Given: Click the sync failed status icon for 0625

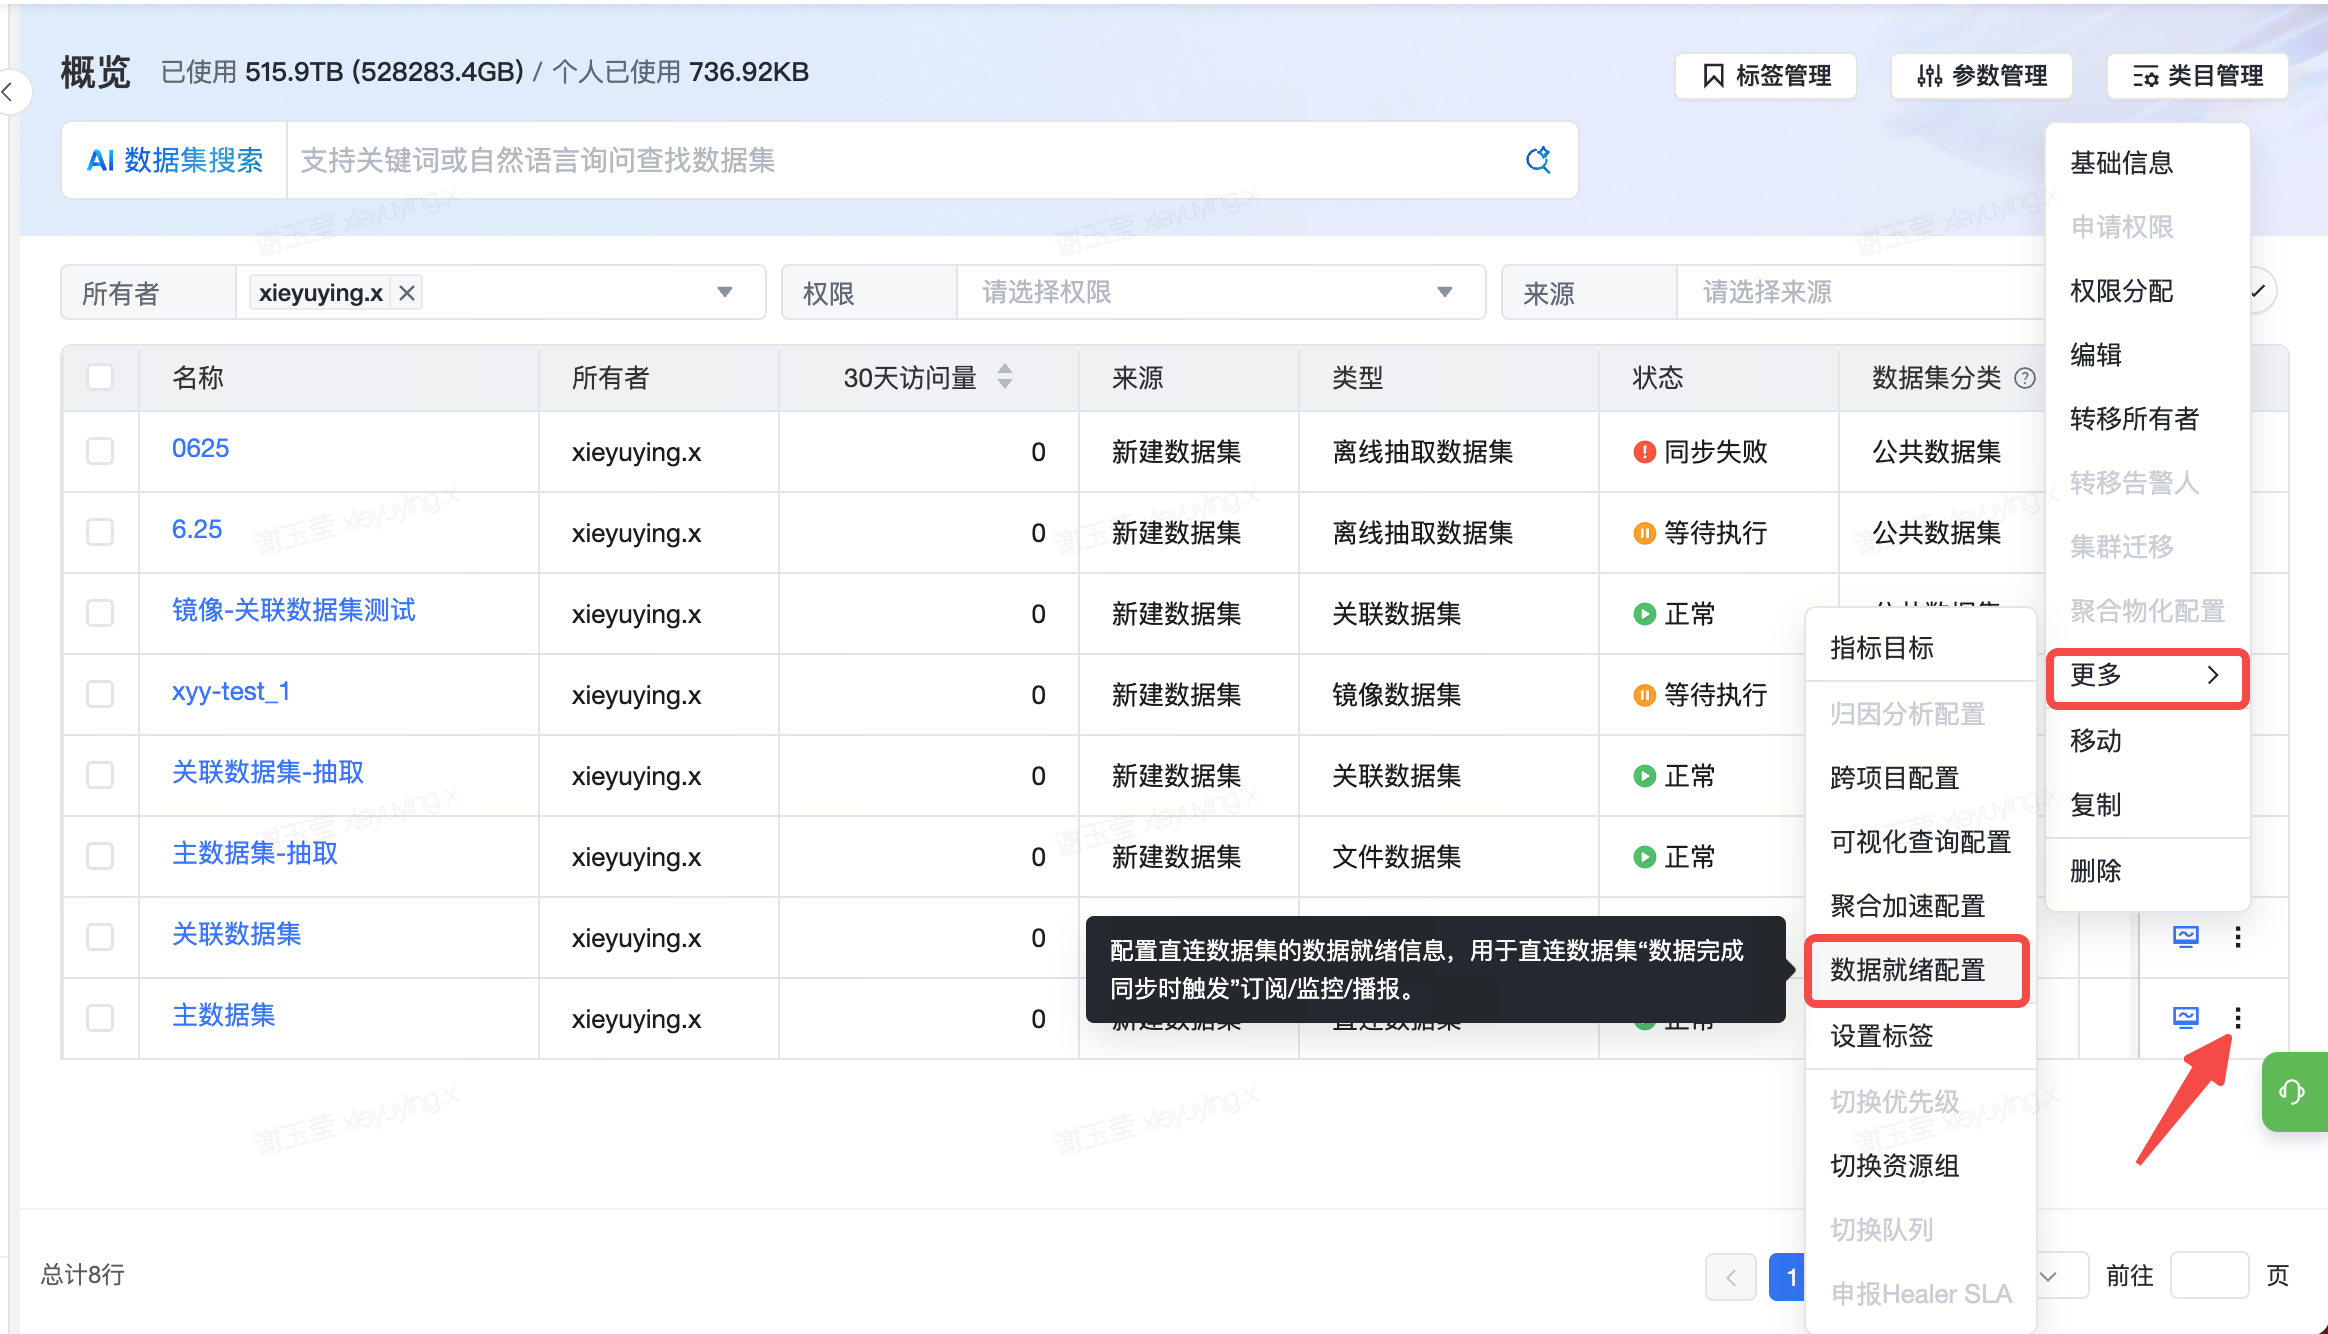Looking at the screenshot, I should coord(1644,452).
